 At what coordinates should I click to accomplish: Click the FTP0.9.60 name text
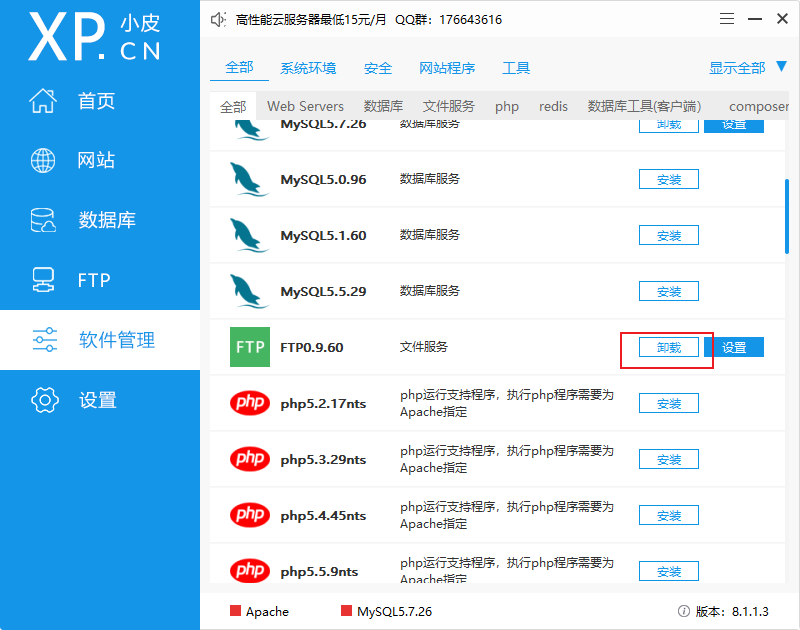click(x=312, y=347)
